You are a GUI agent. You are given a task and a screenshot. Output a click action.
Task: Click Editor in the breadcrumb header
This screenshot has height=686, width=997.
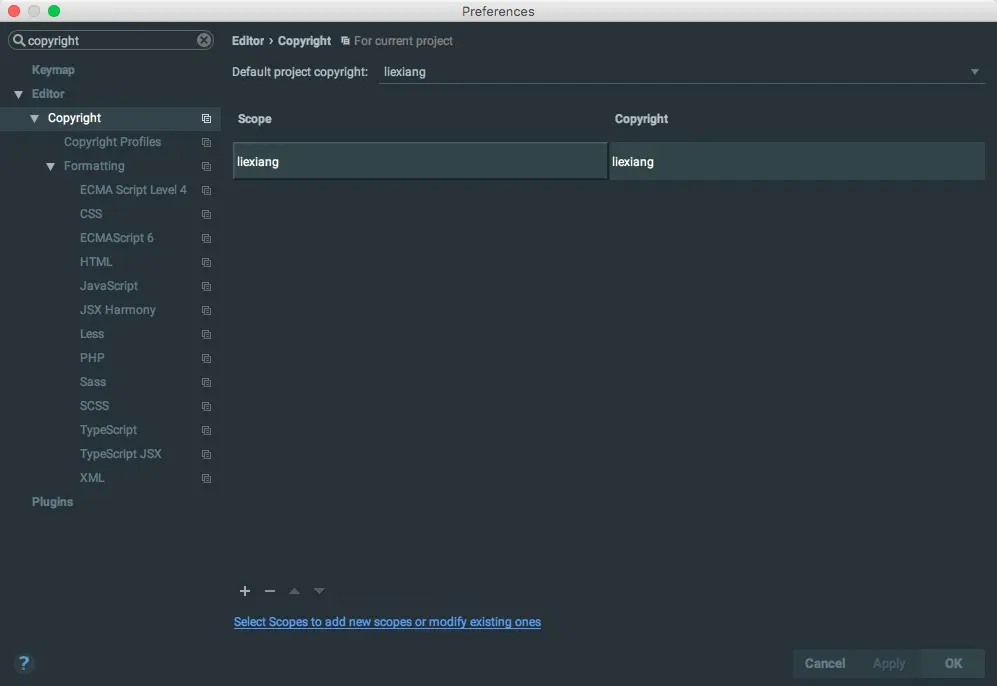(x=248, y=41)
